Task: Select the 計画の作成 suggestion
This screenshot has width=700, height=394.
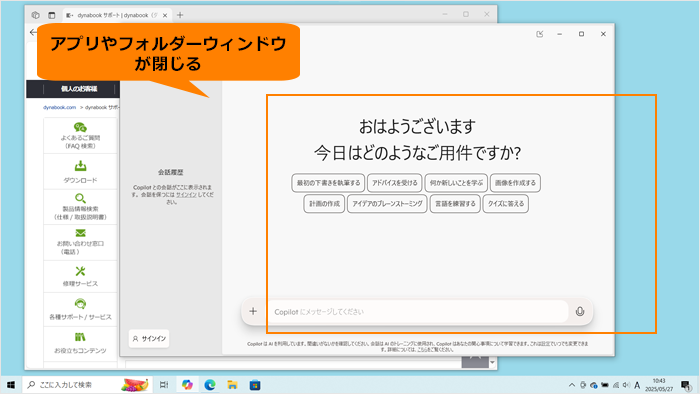Action: 324,204
